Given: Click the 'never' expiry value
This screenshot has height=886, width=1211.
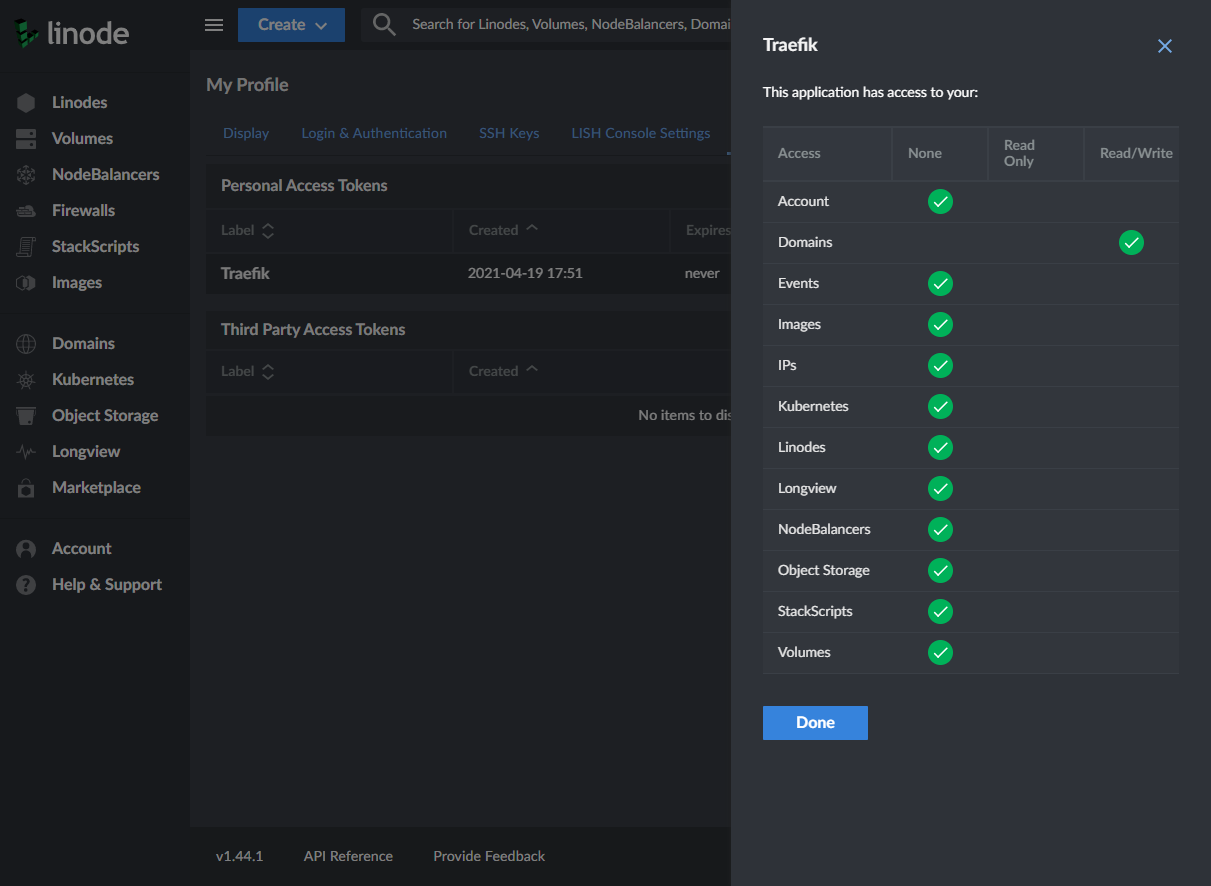Looking at the screenshot, I should pyautogui.click(x=702, y=273).
